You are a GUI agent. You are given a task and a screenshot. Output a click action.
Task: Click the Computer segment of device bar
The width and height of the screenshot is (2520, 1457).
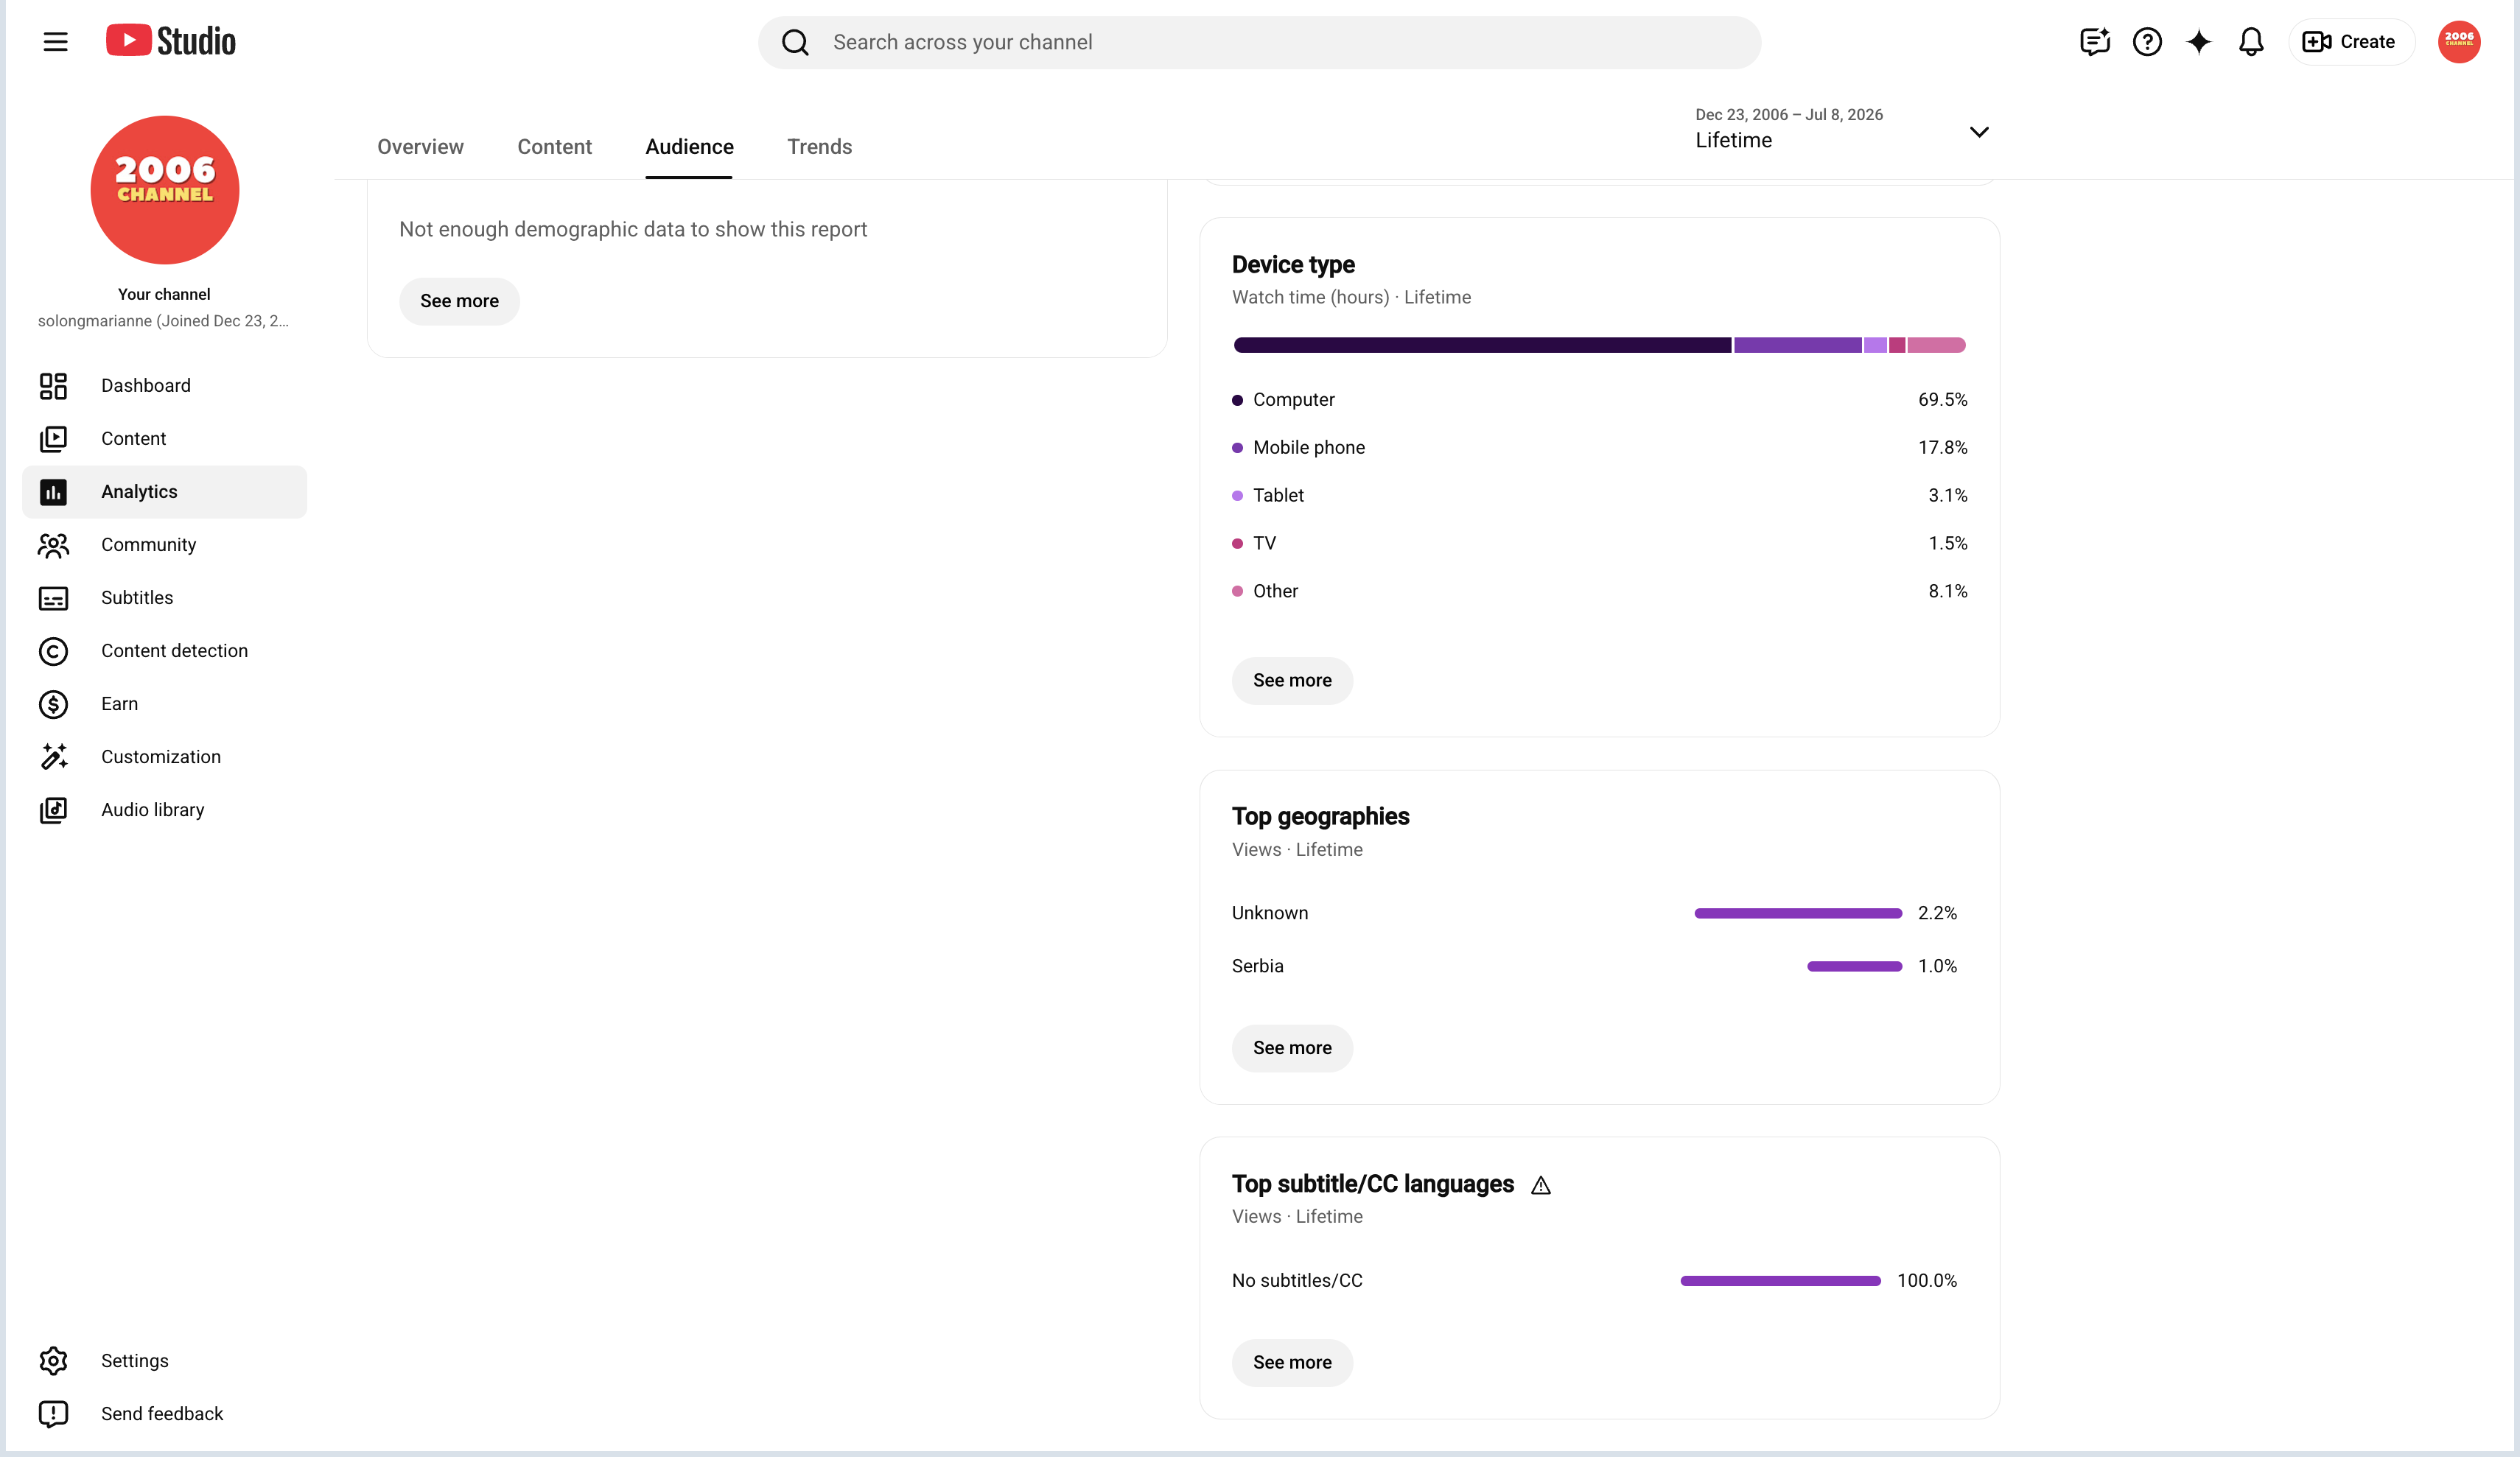1482,345
